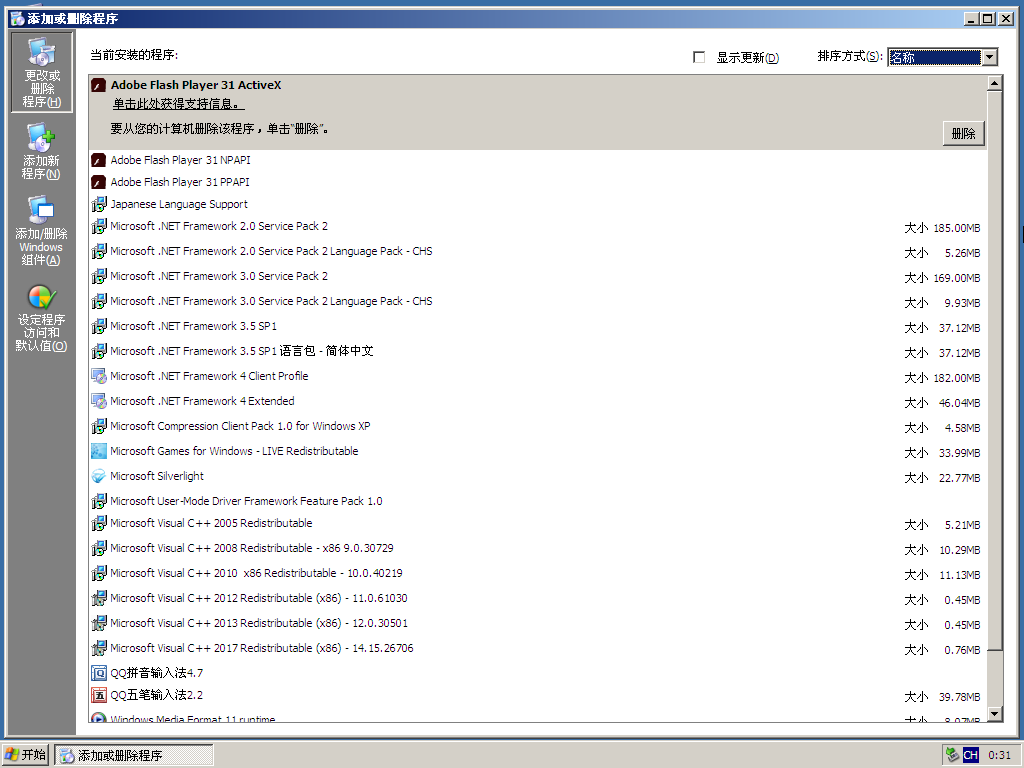Image resolution: width=1024 pixels, height=768 pixels.
Task: Click the Adobe Flash Player 31 NPAPI icon
Action: [x=98, y=160]
